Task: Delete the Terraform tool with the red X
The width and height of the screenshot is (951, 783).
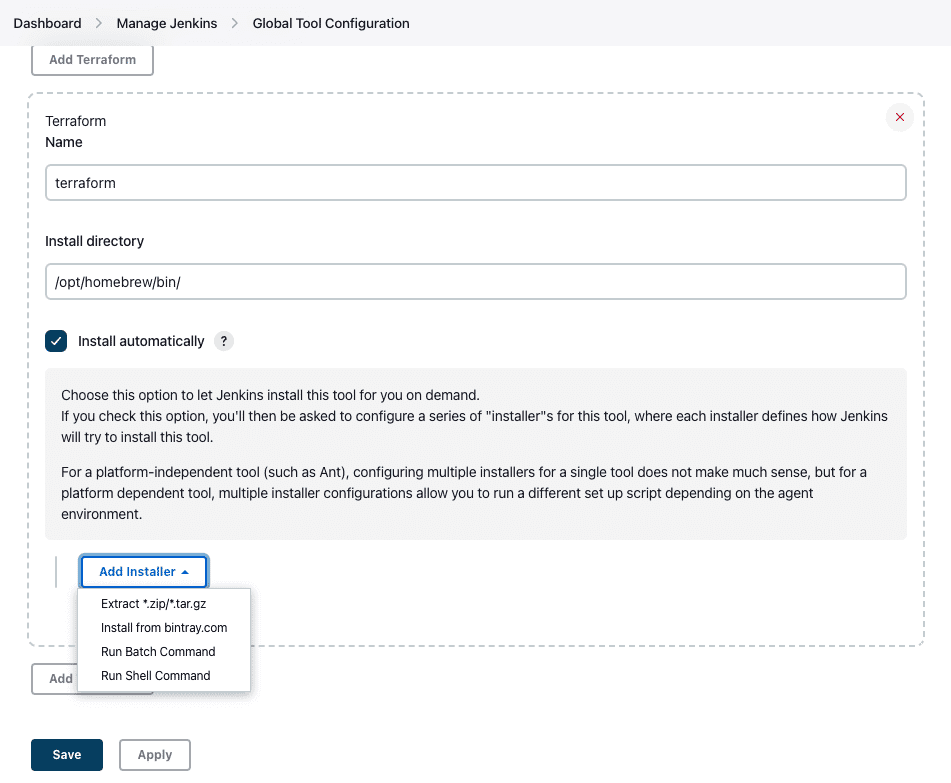Action: [899, 117]
